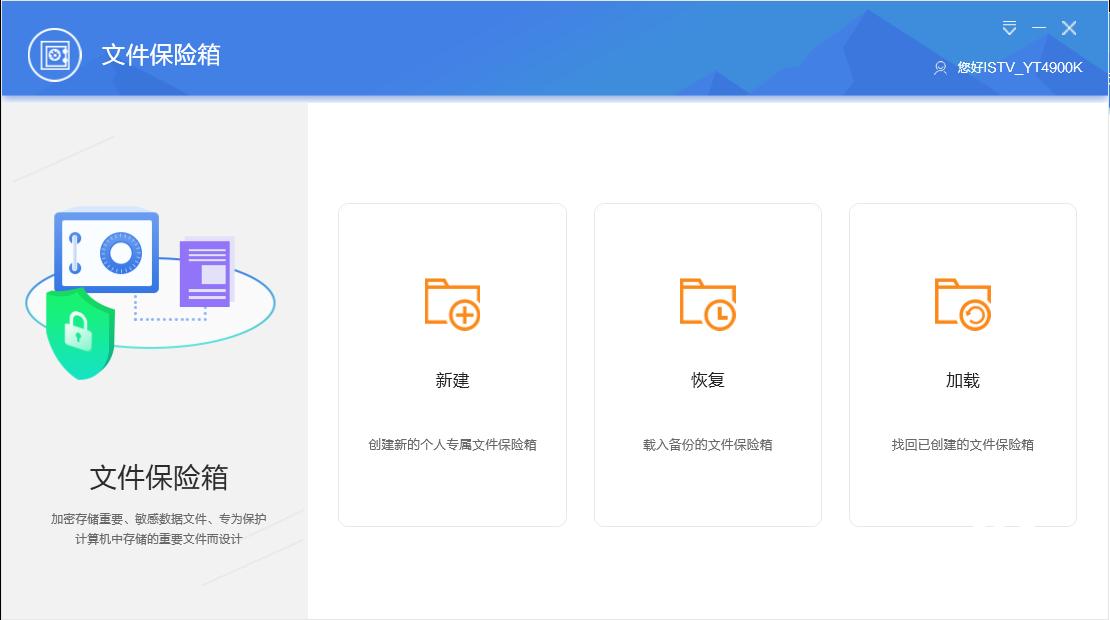Screen dimensions: 1110x620
Task: Click the user avatar icon near the greeting
Action: (939, 68)
